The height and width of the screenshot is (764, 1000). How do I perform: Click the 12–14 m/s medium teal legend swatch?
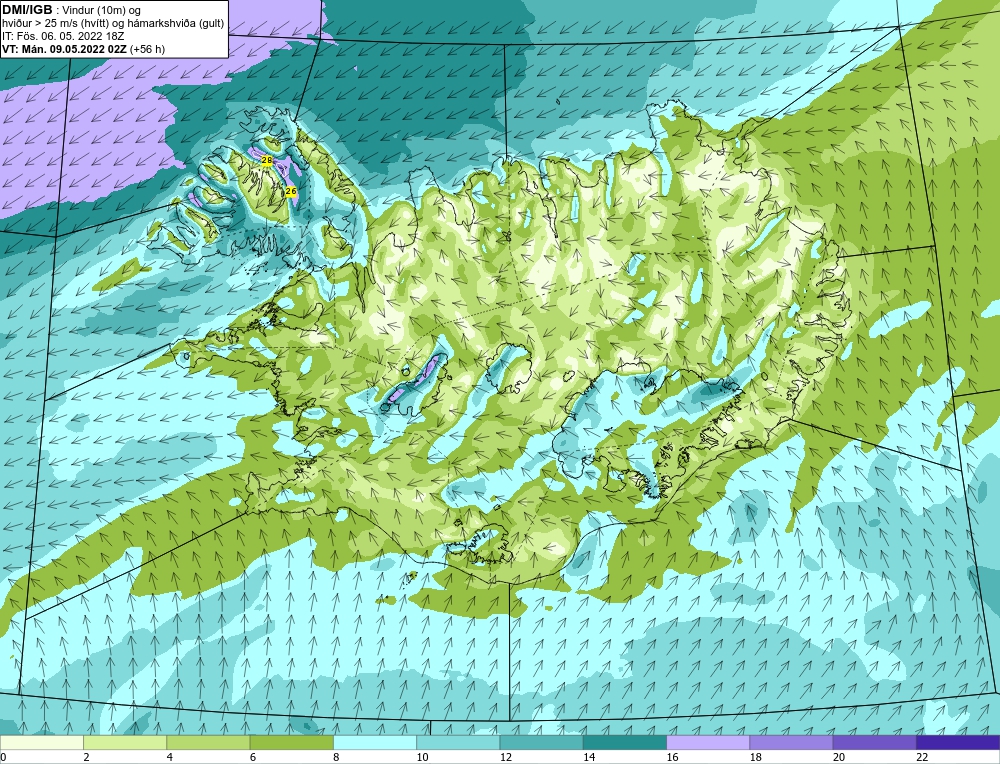(x=541, y=742)
